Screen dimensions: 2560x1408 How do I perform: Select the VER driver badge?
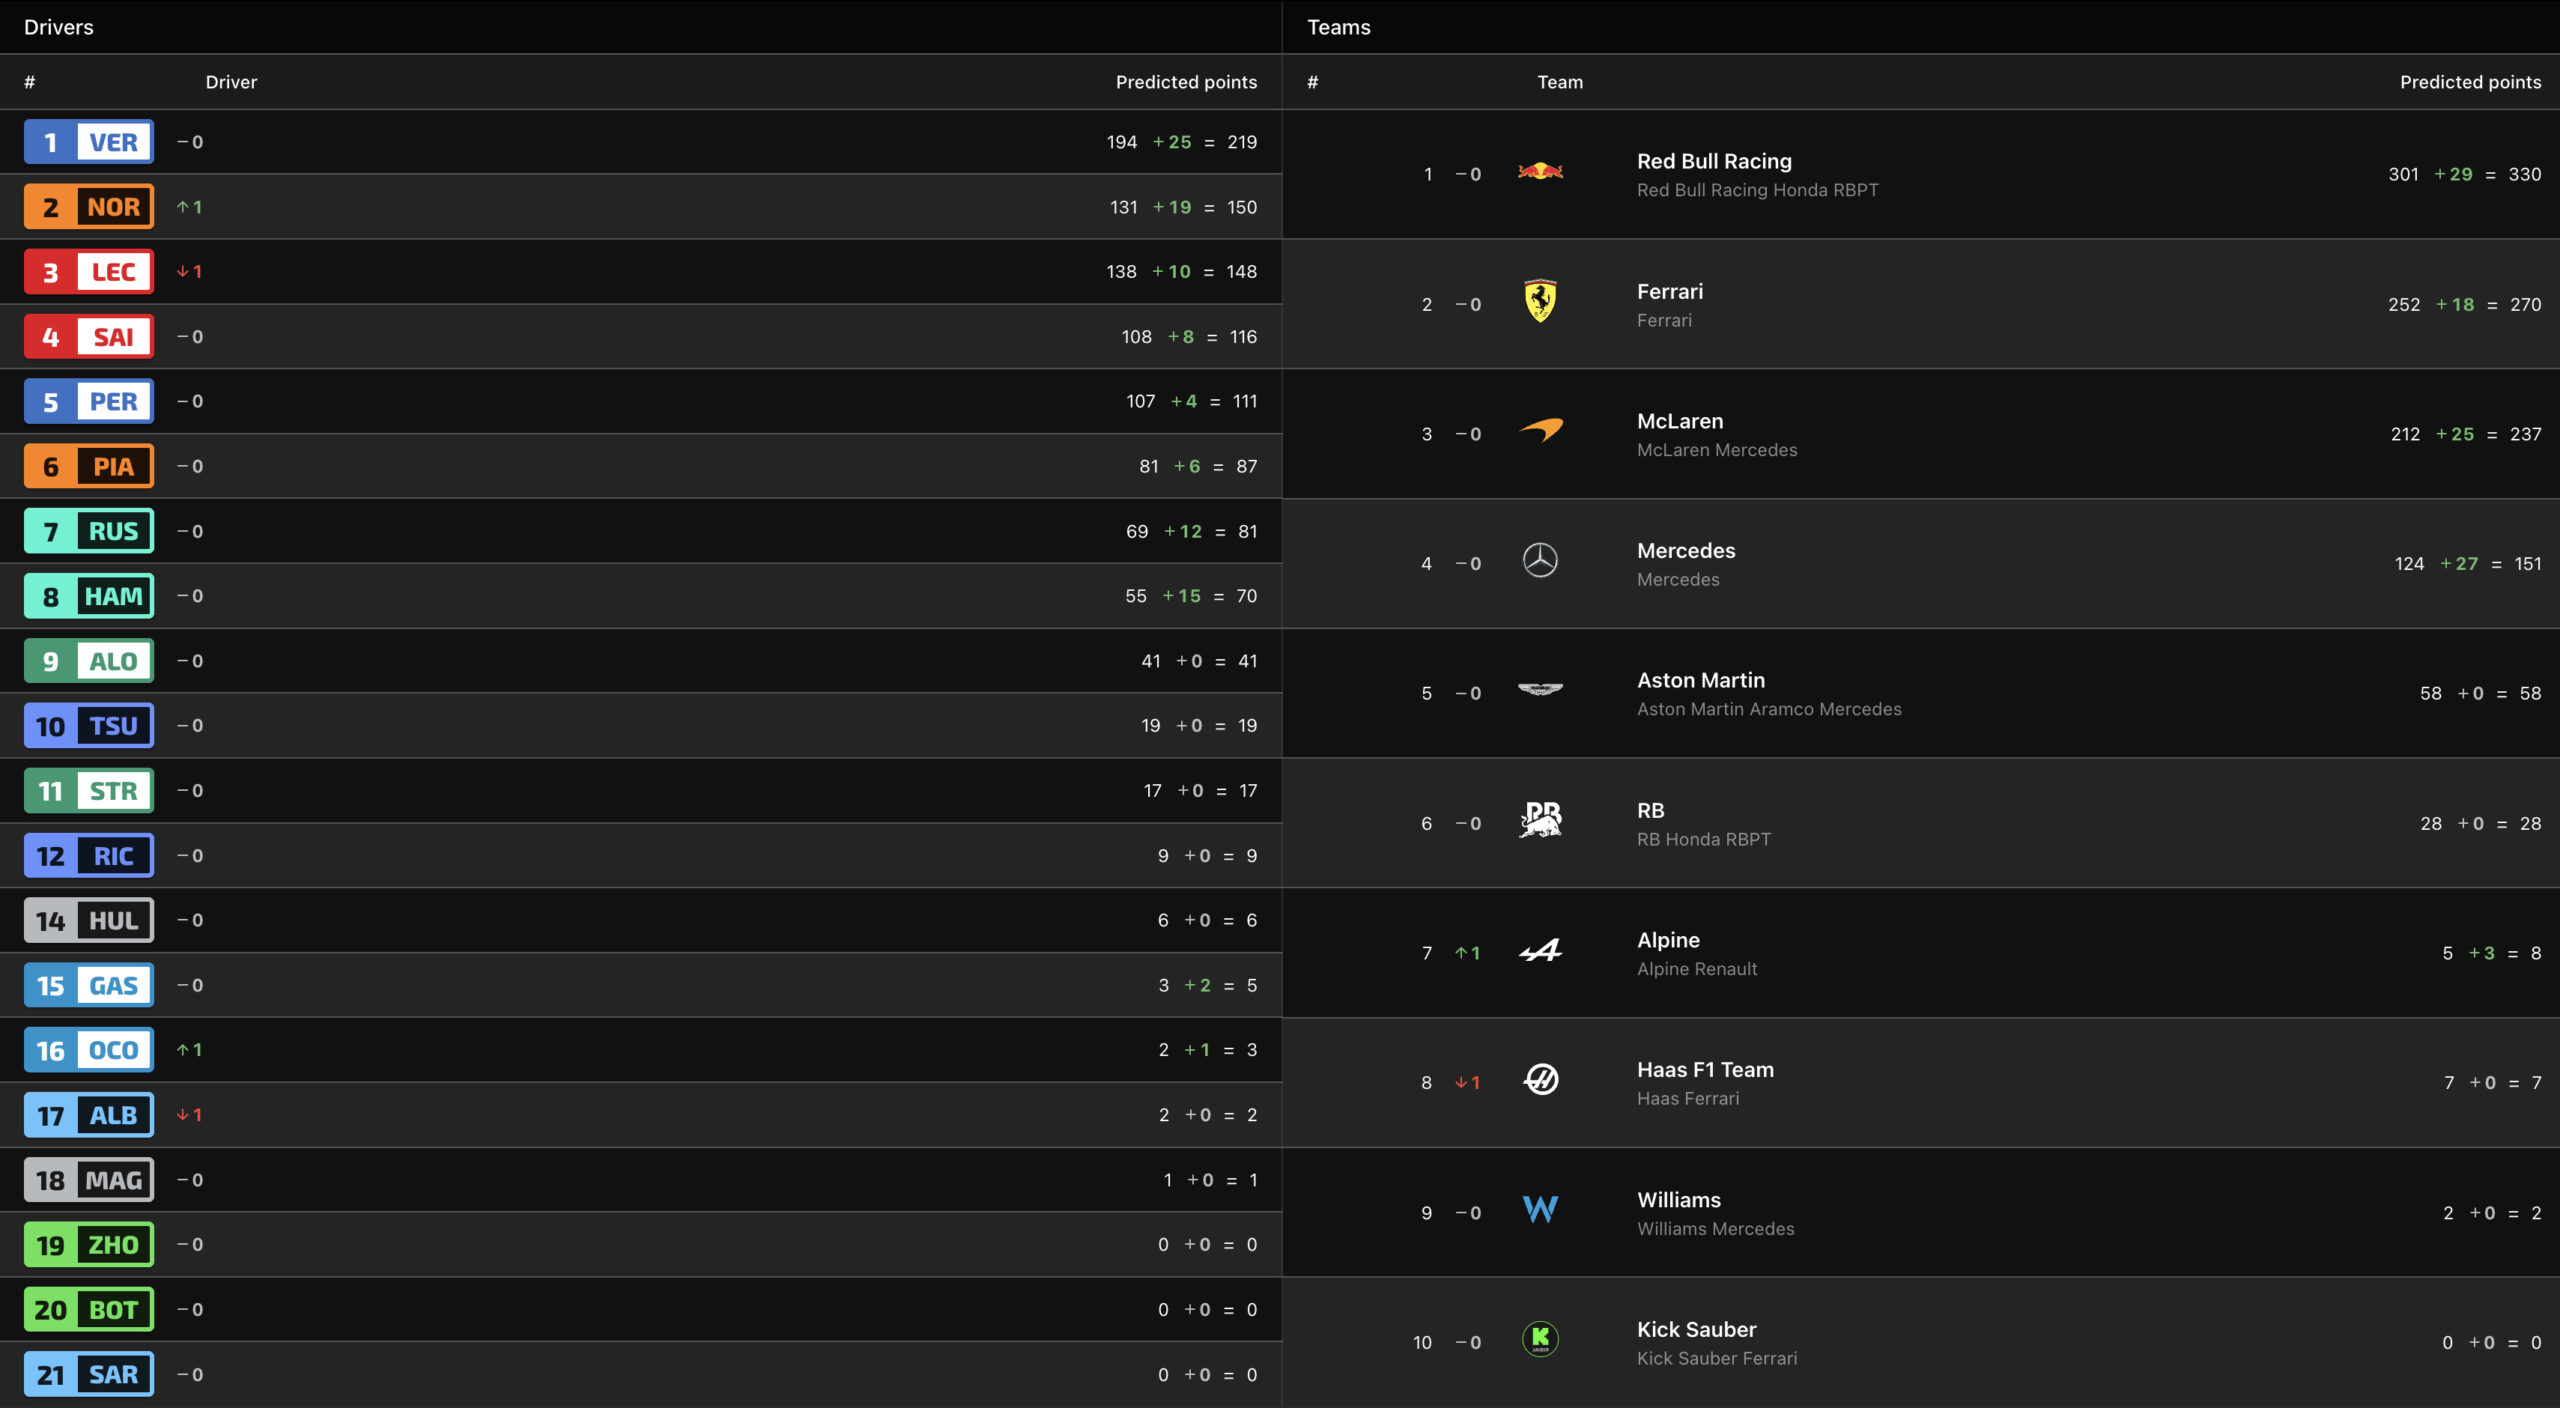(89, 142)
